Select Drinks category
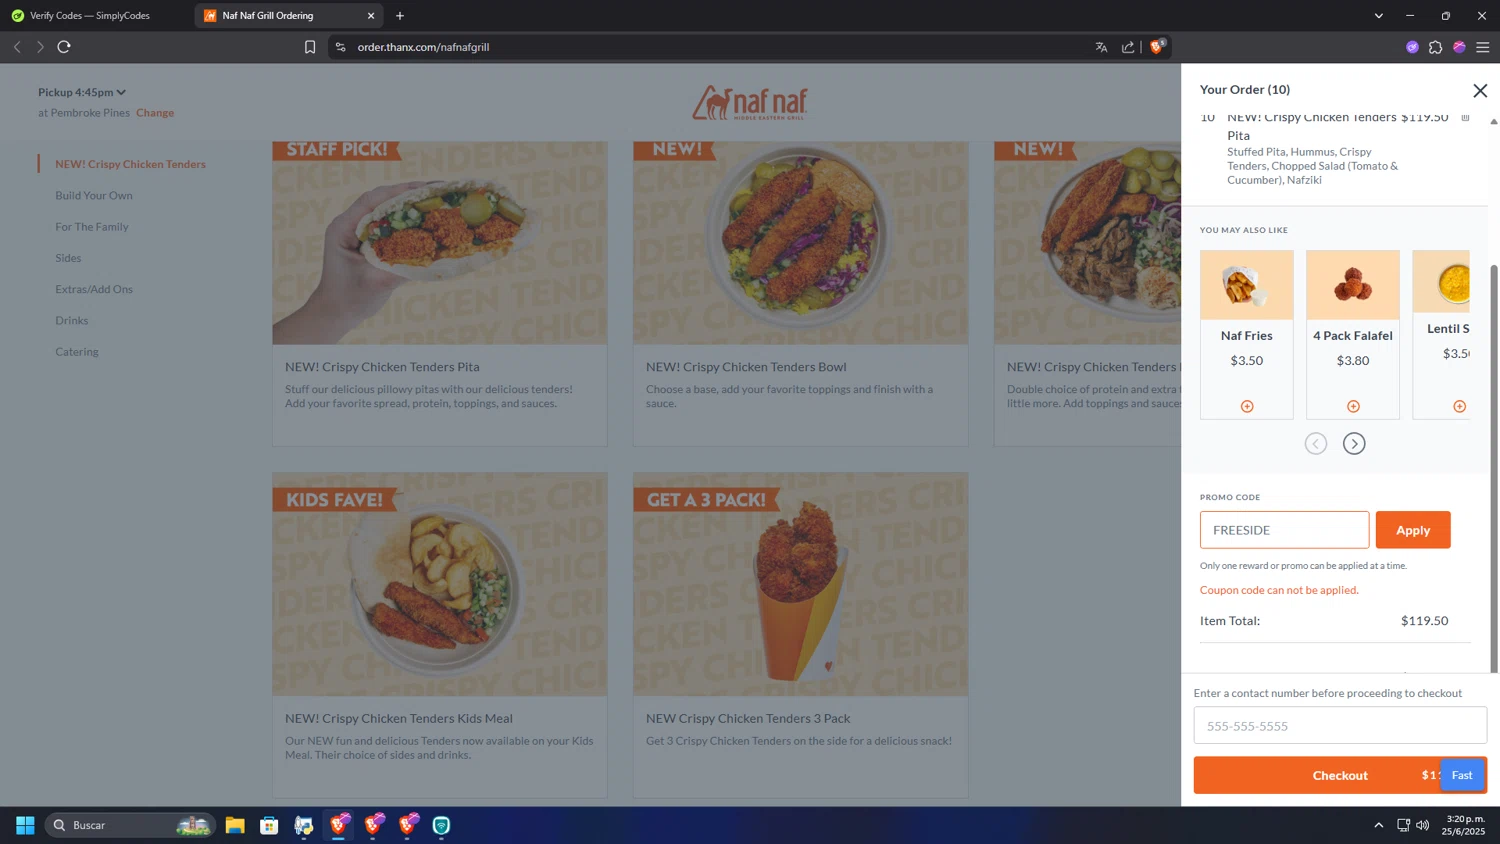 [x=72, y=320]
